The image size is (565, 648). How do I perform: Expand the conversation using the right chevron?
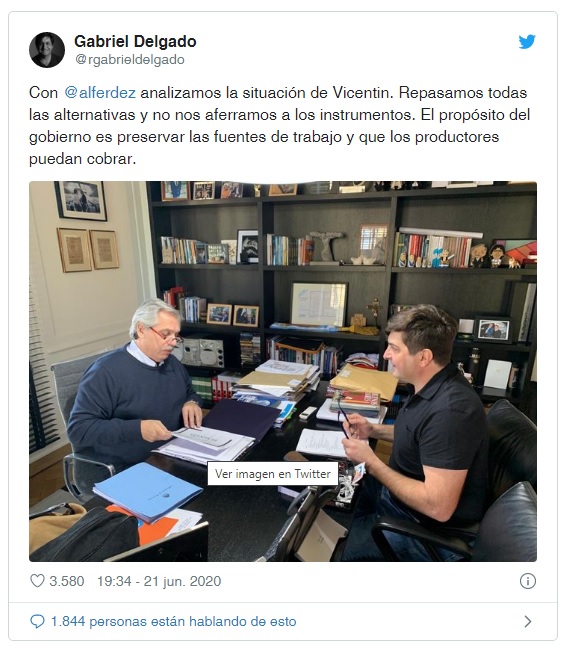tap(528, 621)
